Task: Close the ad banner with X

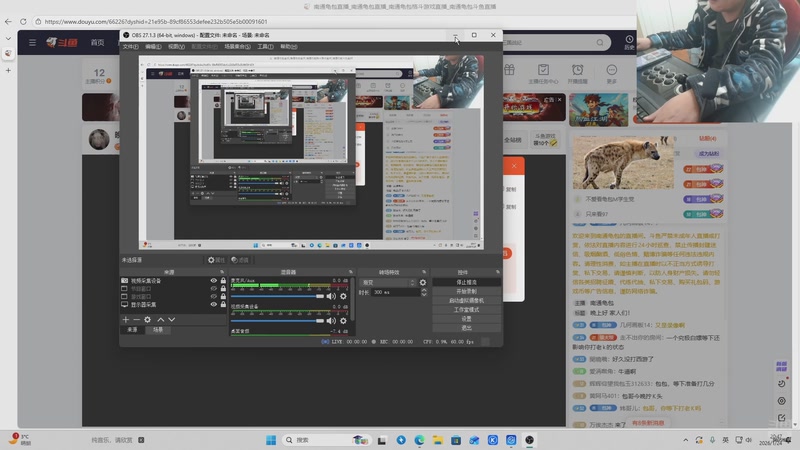Action: [560, 99]
